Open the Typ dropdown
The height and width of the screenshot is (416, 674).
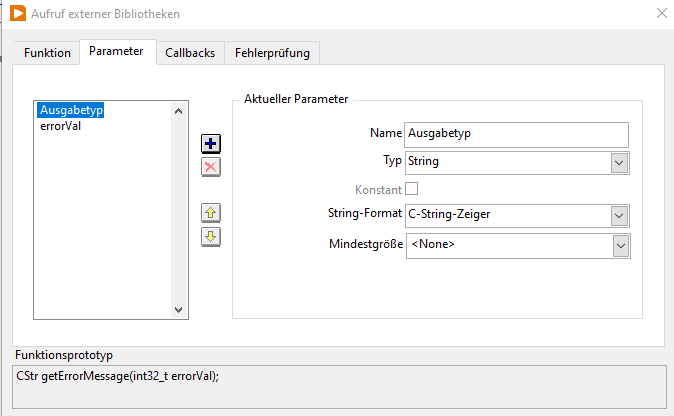coord(619,162)
